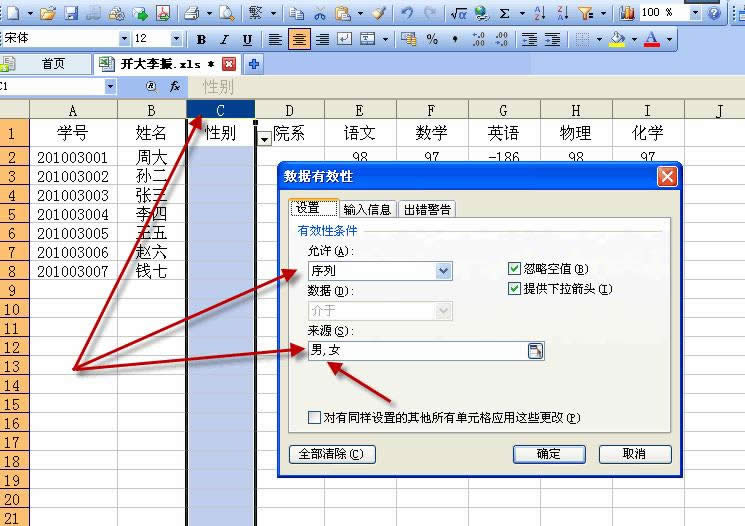Image resolution: width=745 pixels, height=526 pixels.
Task: Insert a formula with the square root icon
Action: tap(458, 13)
